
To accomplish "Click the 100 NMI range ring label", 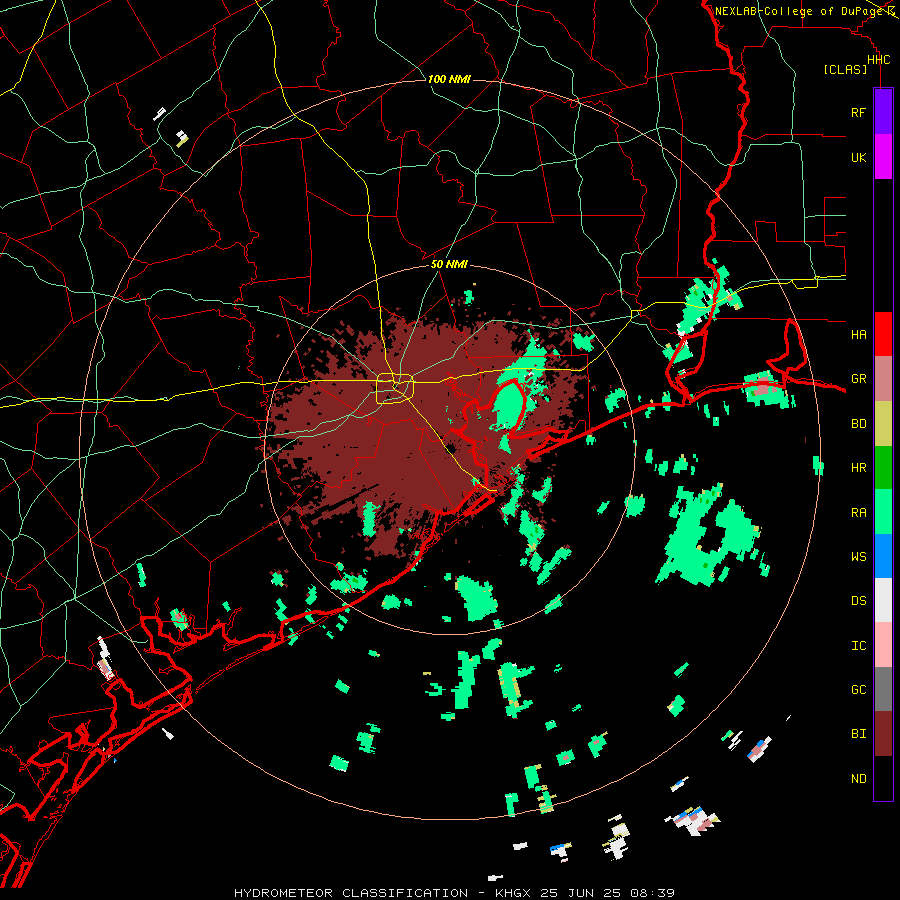I will click(x=449, y=79).
